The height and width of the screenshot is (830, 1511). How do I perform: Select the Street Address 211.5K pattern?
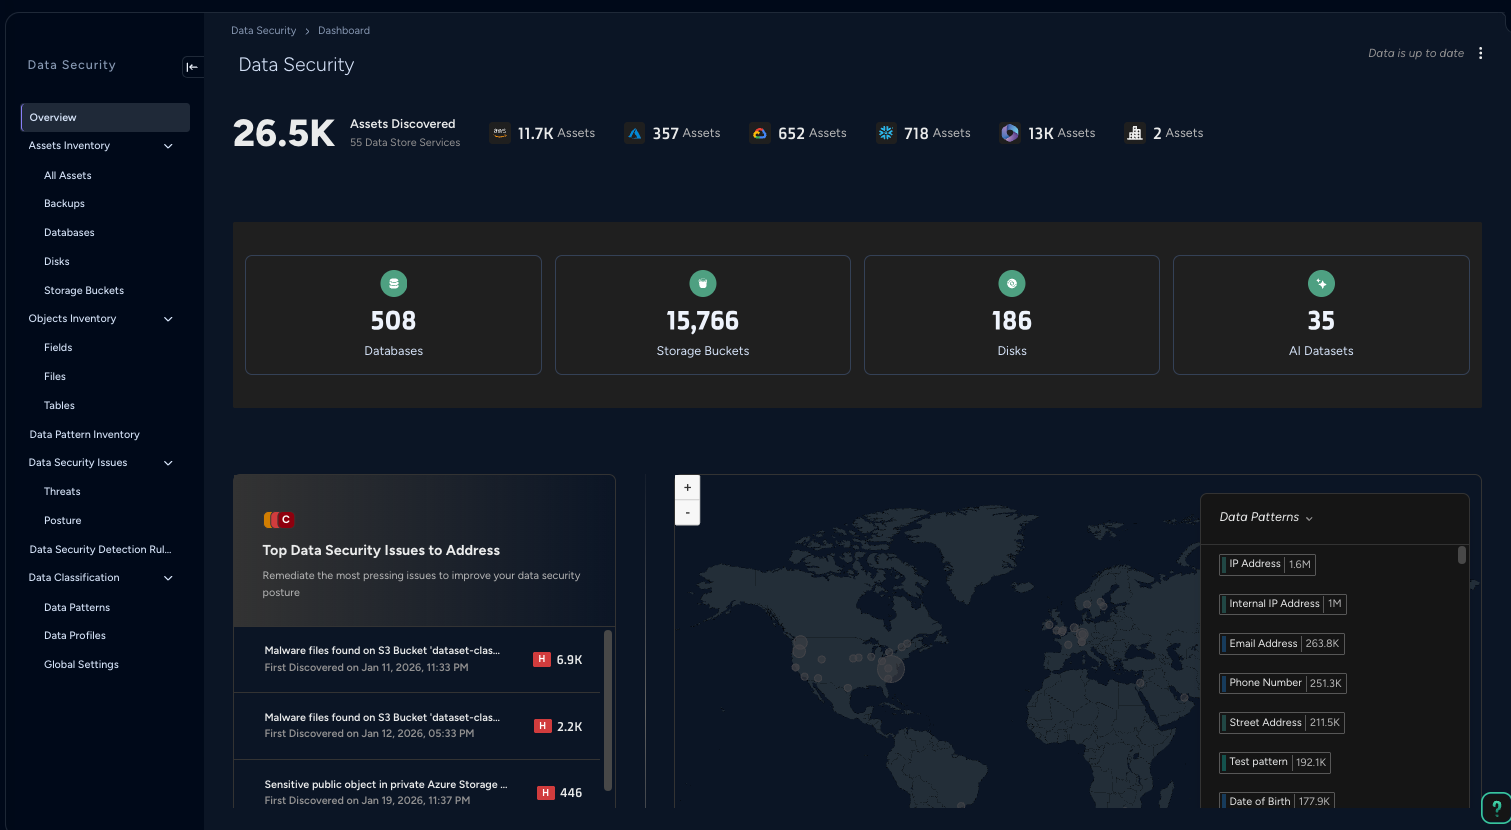(1282, 723)
